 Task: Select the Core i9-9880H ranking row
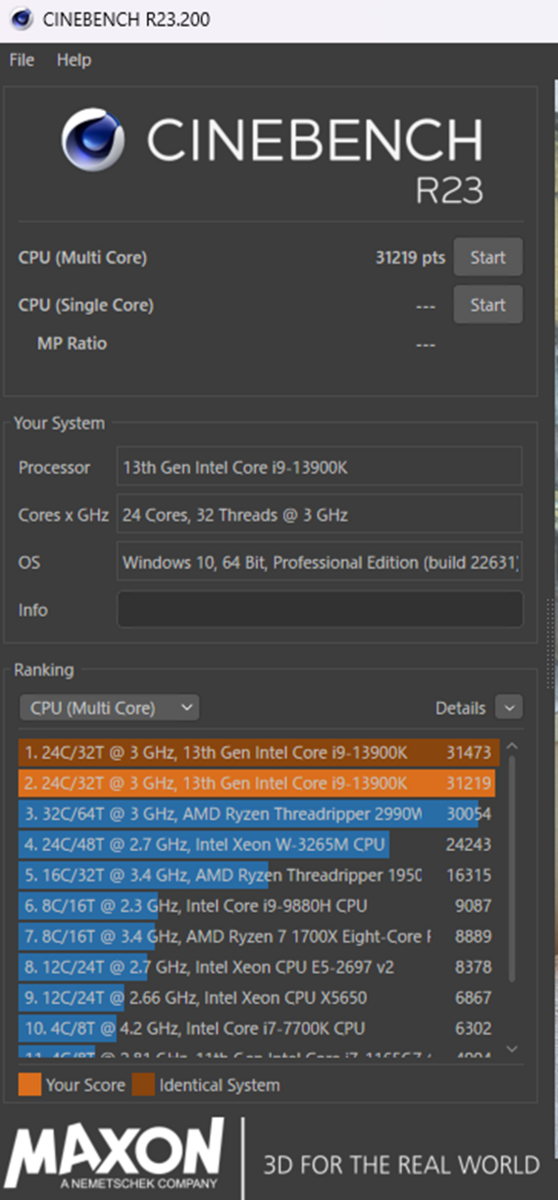coord(259,906)
